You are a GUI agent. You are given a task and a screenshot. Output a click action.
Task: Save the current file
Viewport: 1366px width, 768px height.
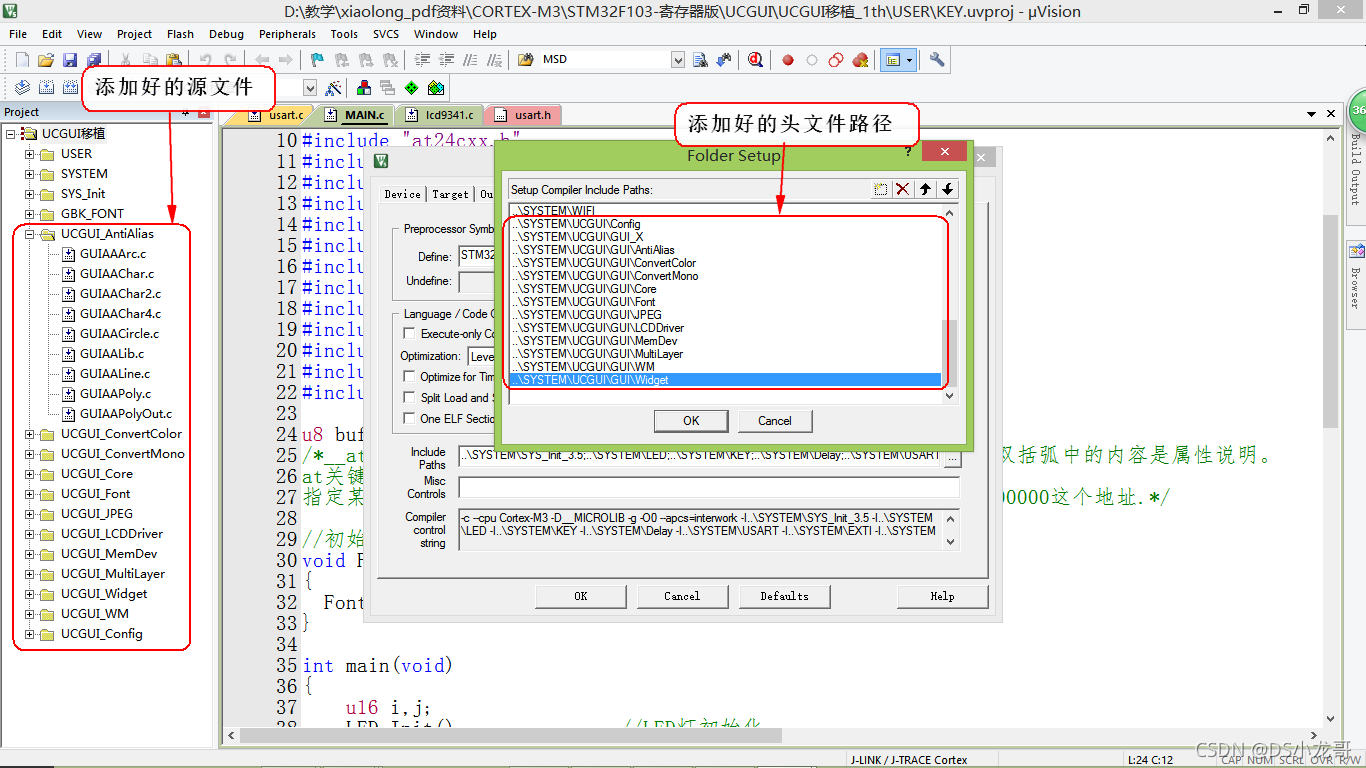(70, 60)
